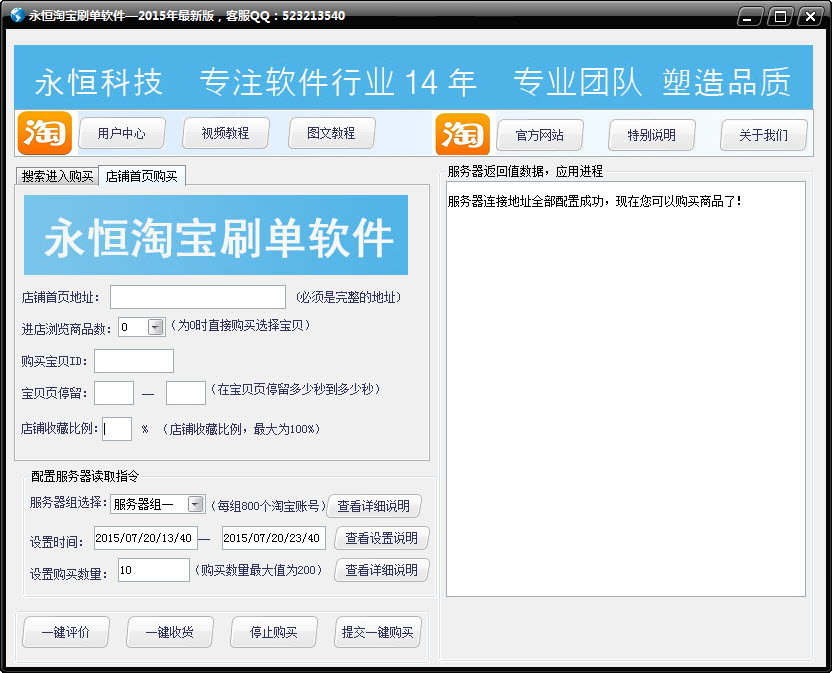832x673 pixels.
Task: Click 停止购买 button
Action: coord(274,632)
